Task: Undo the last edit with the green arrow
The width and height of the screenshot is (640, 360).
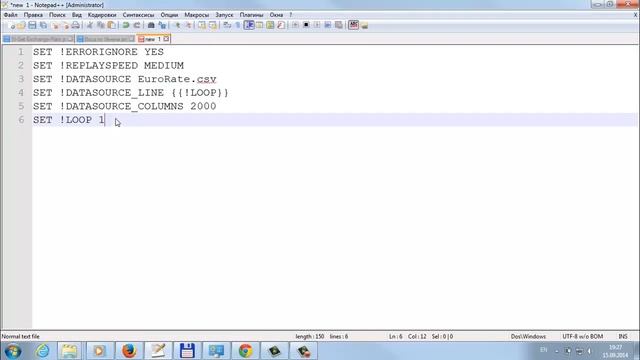Action: (126, 25)
